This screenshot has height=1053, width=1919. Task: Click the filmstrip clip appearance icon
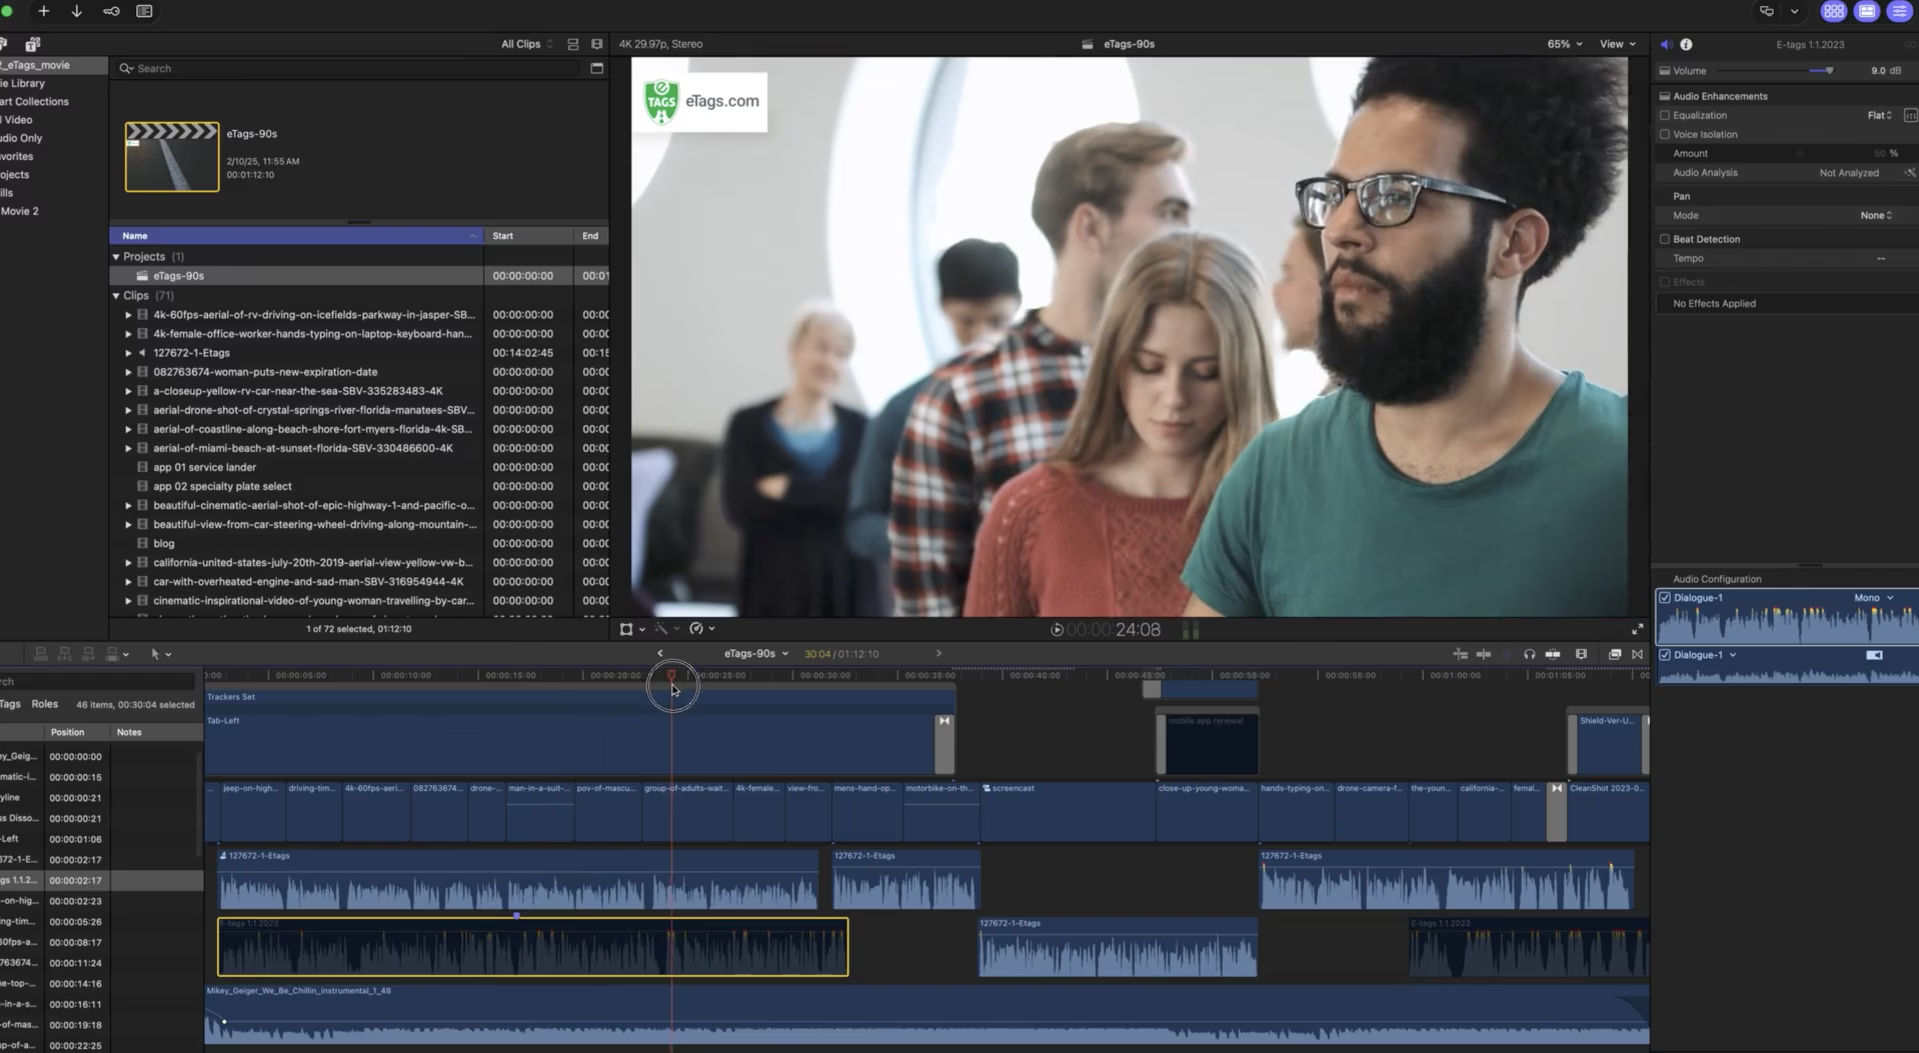(x=1581, y=654)
